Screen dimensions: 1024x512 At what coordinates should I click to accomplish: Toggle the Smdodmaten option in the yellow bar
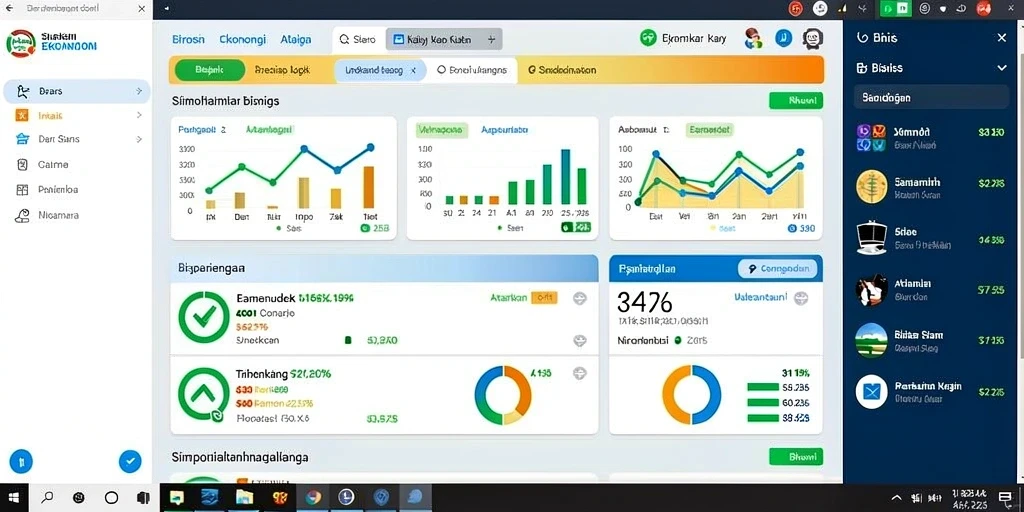[562, 70]
